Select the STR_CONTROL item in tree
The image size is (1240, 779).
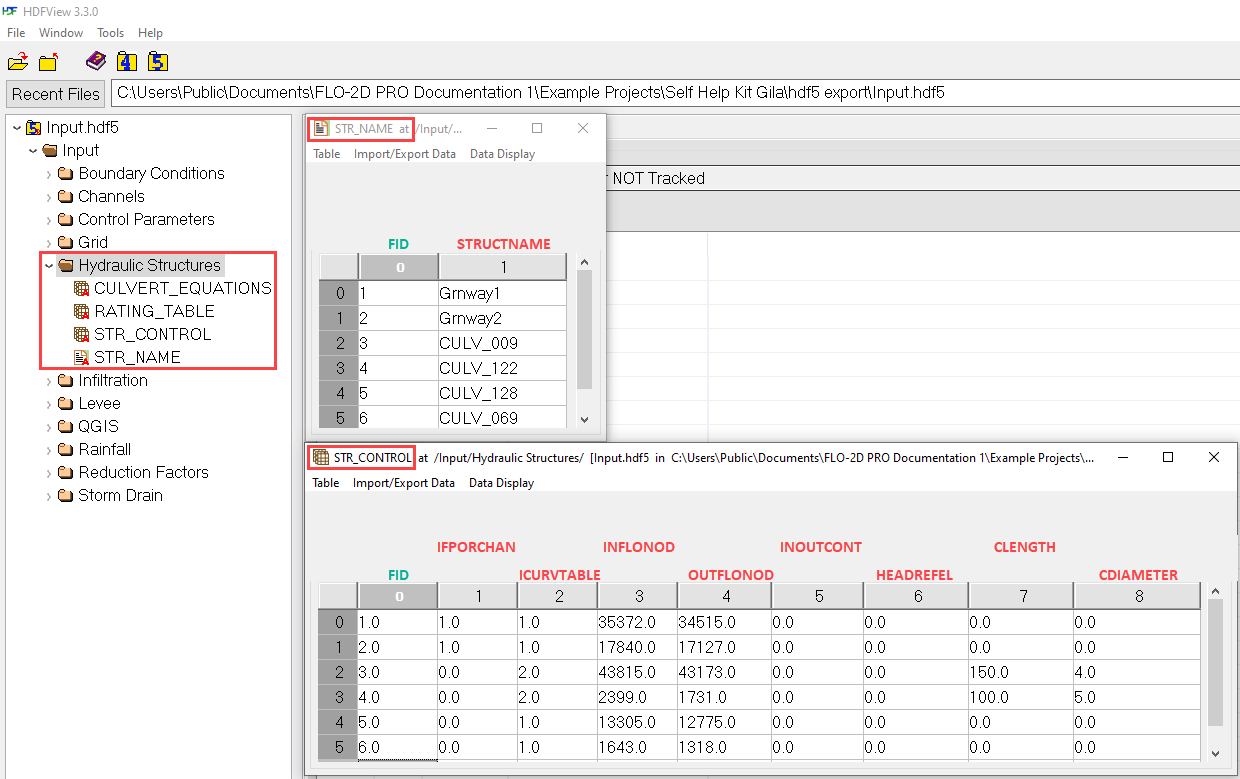[x=152, y=334]
